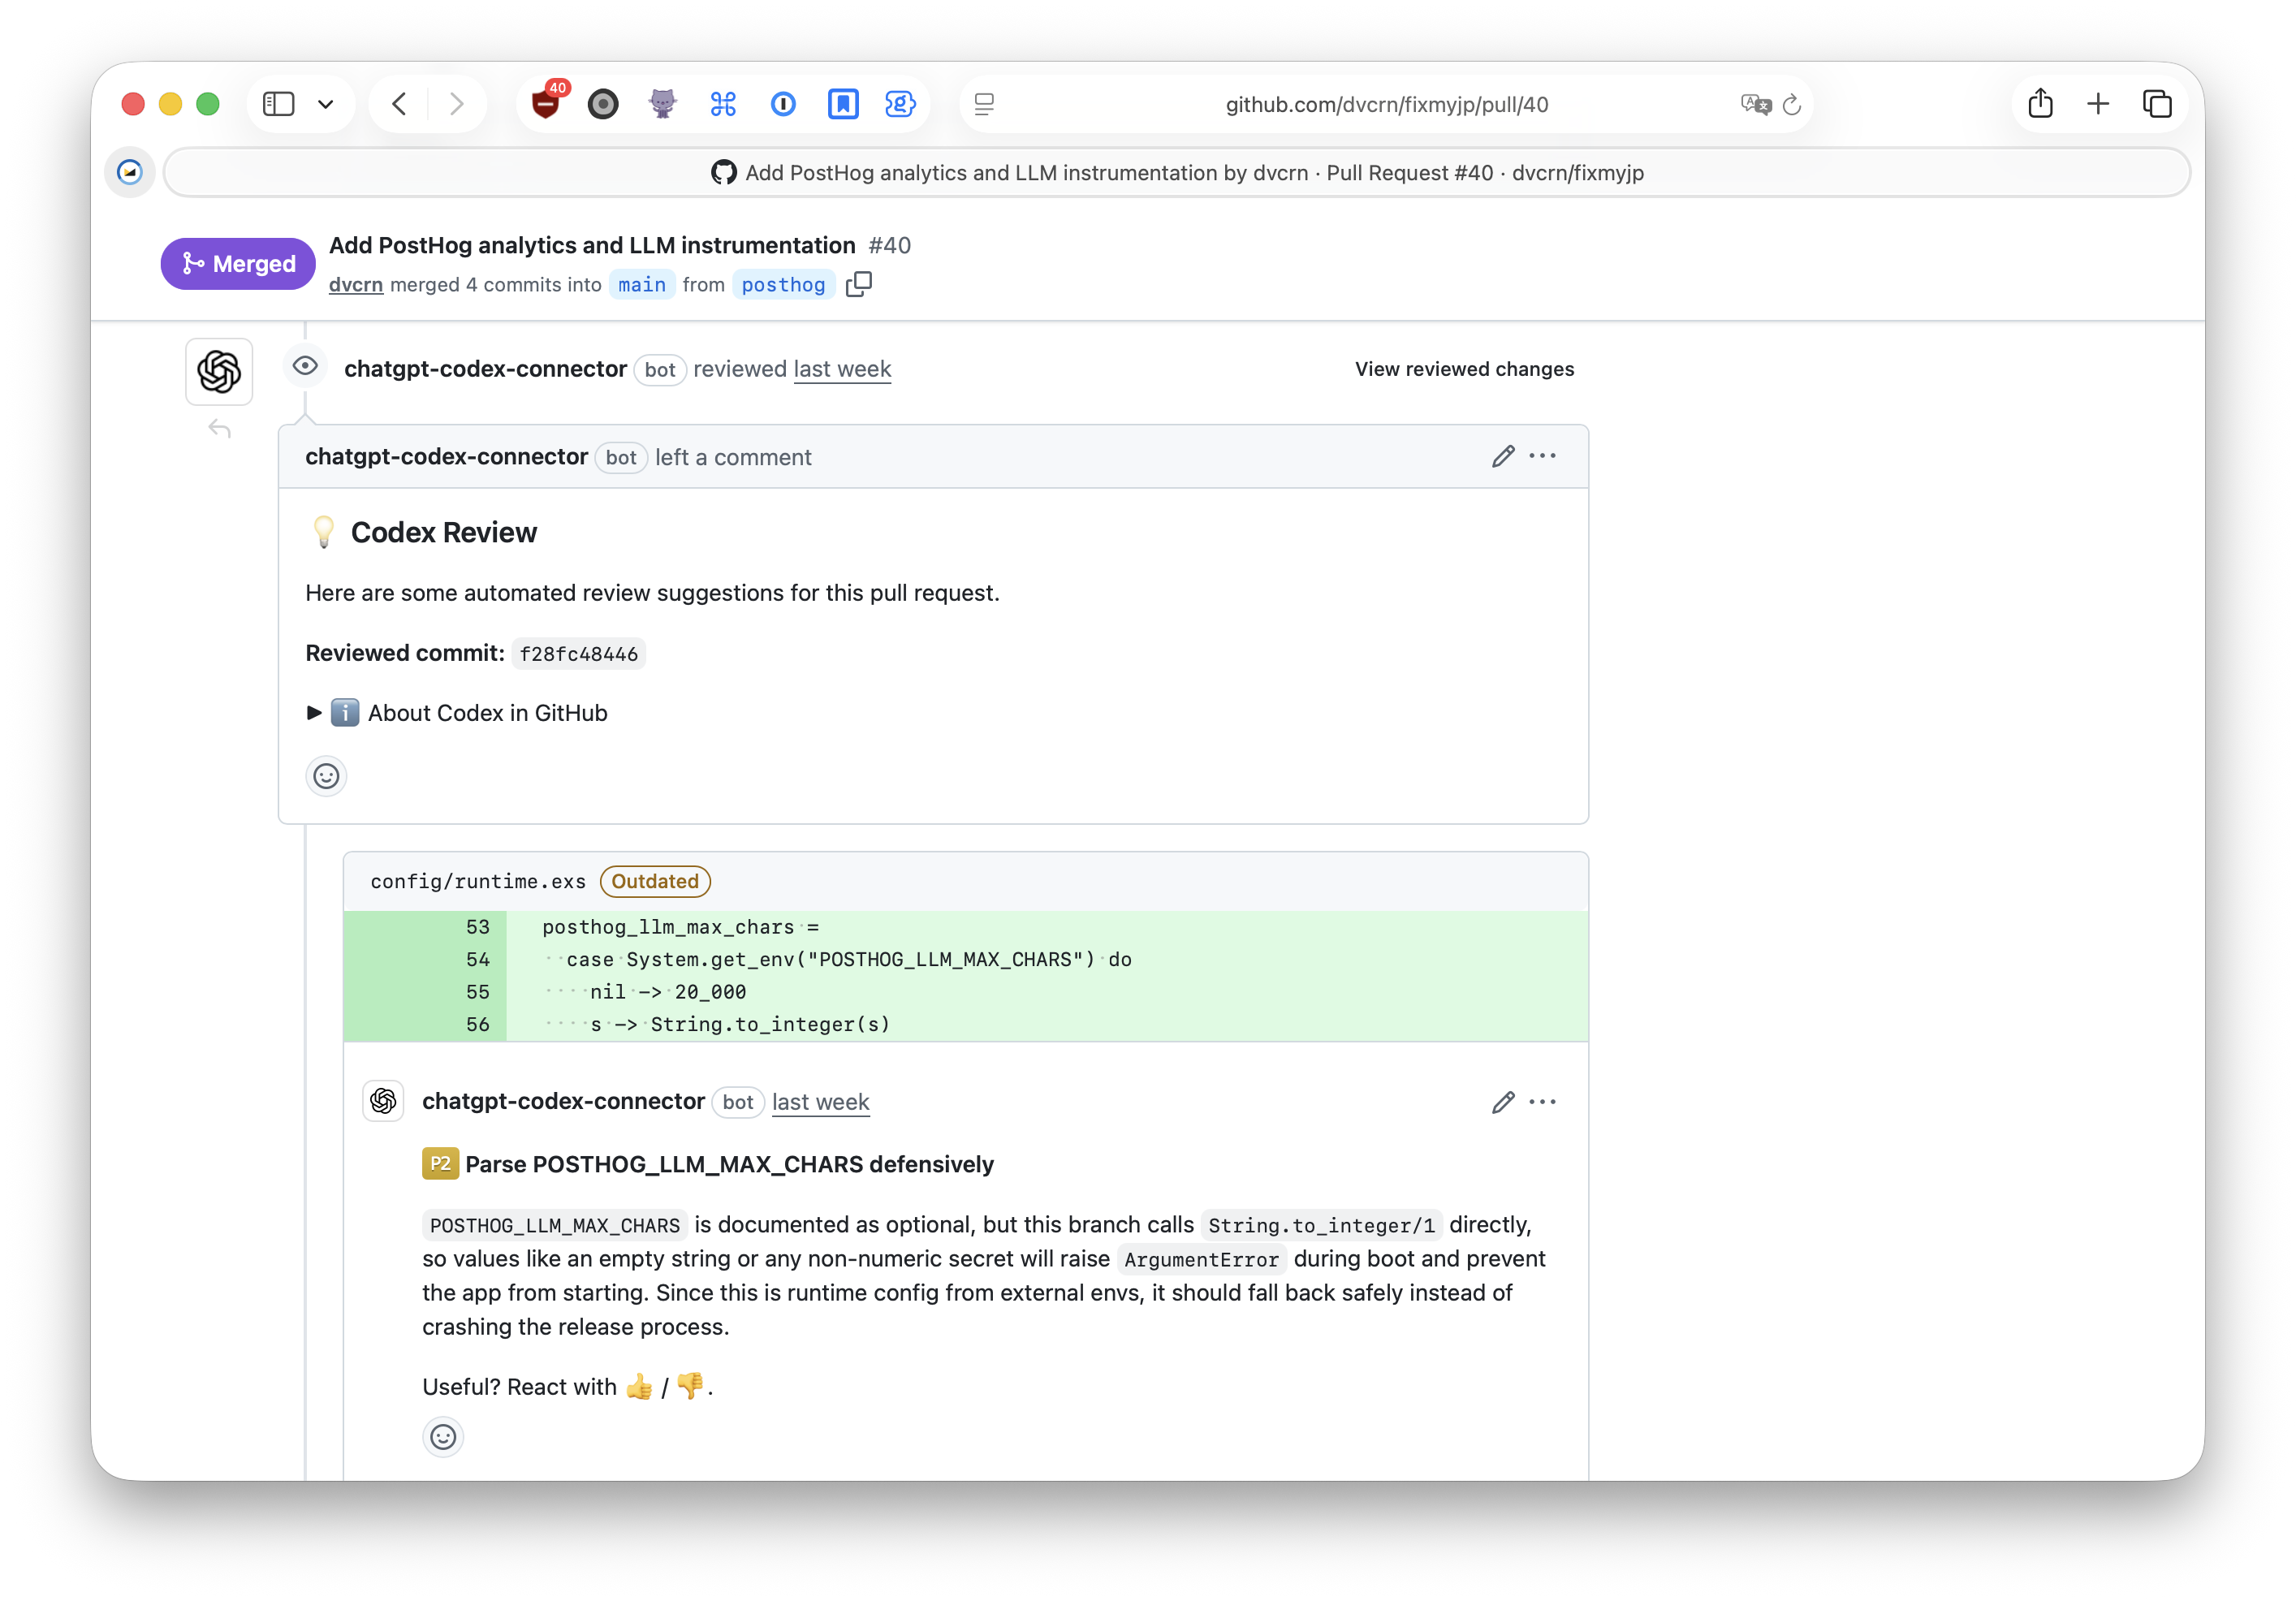The width and height of the screenshot is (2296, 1601).
Task: Open the 1Password extension icon
Action: click(x=784, y=103)
